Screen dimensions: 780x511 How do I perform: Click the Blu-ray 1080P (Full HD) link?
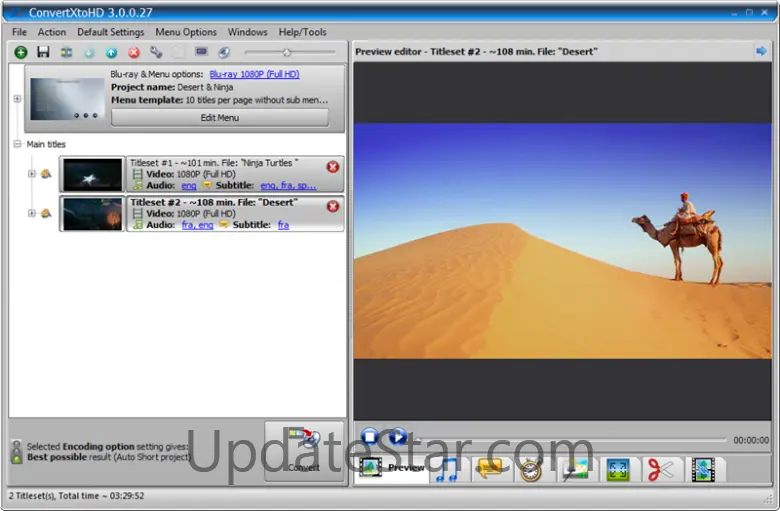pos(254,74)
